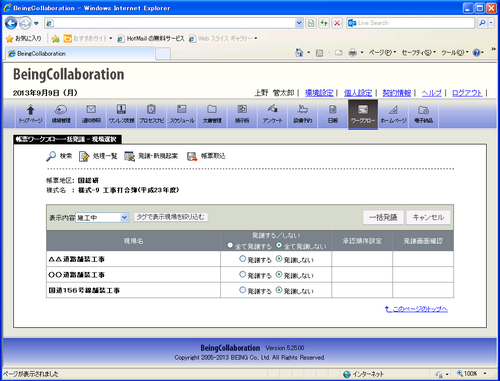Viewport: 500px width, 381px height.
Task: Select 発議する for △△道路舗装工事
Action: pos(243,259)
